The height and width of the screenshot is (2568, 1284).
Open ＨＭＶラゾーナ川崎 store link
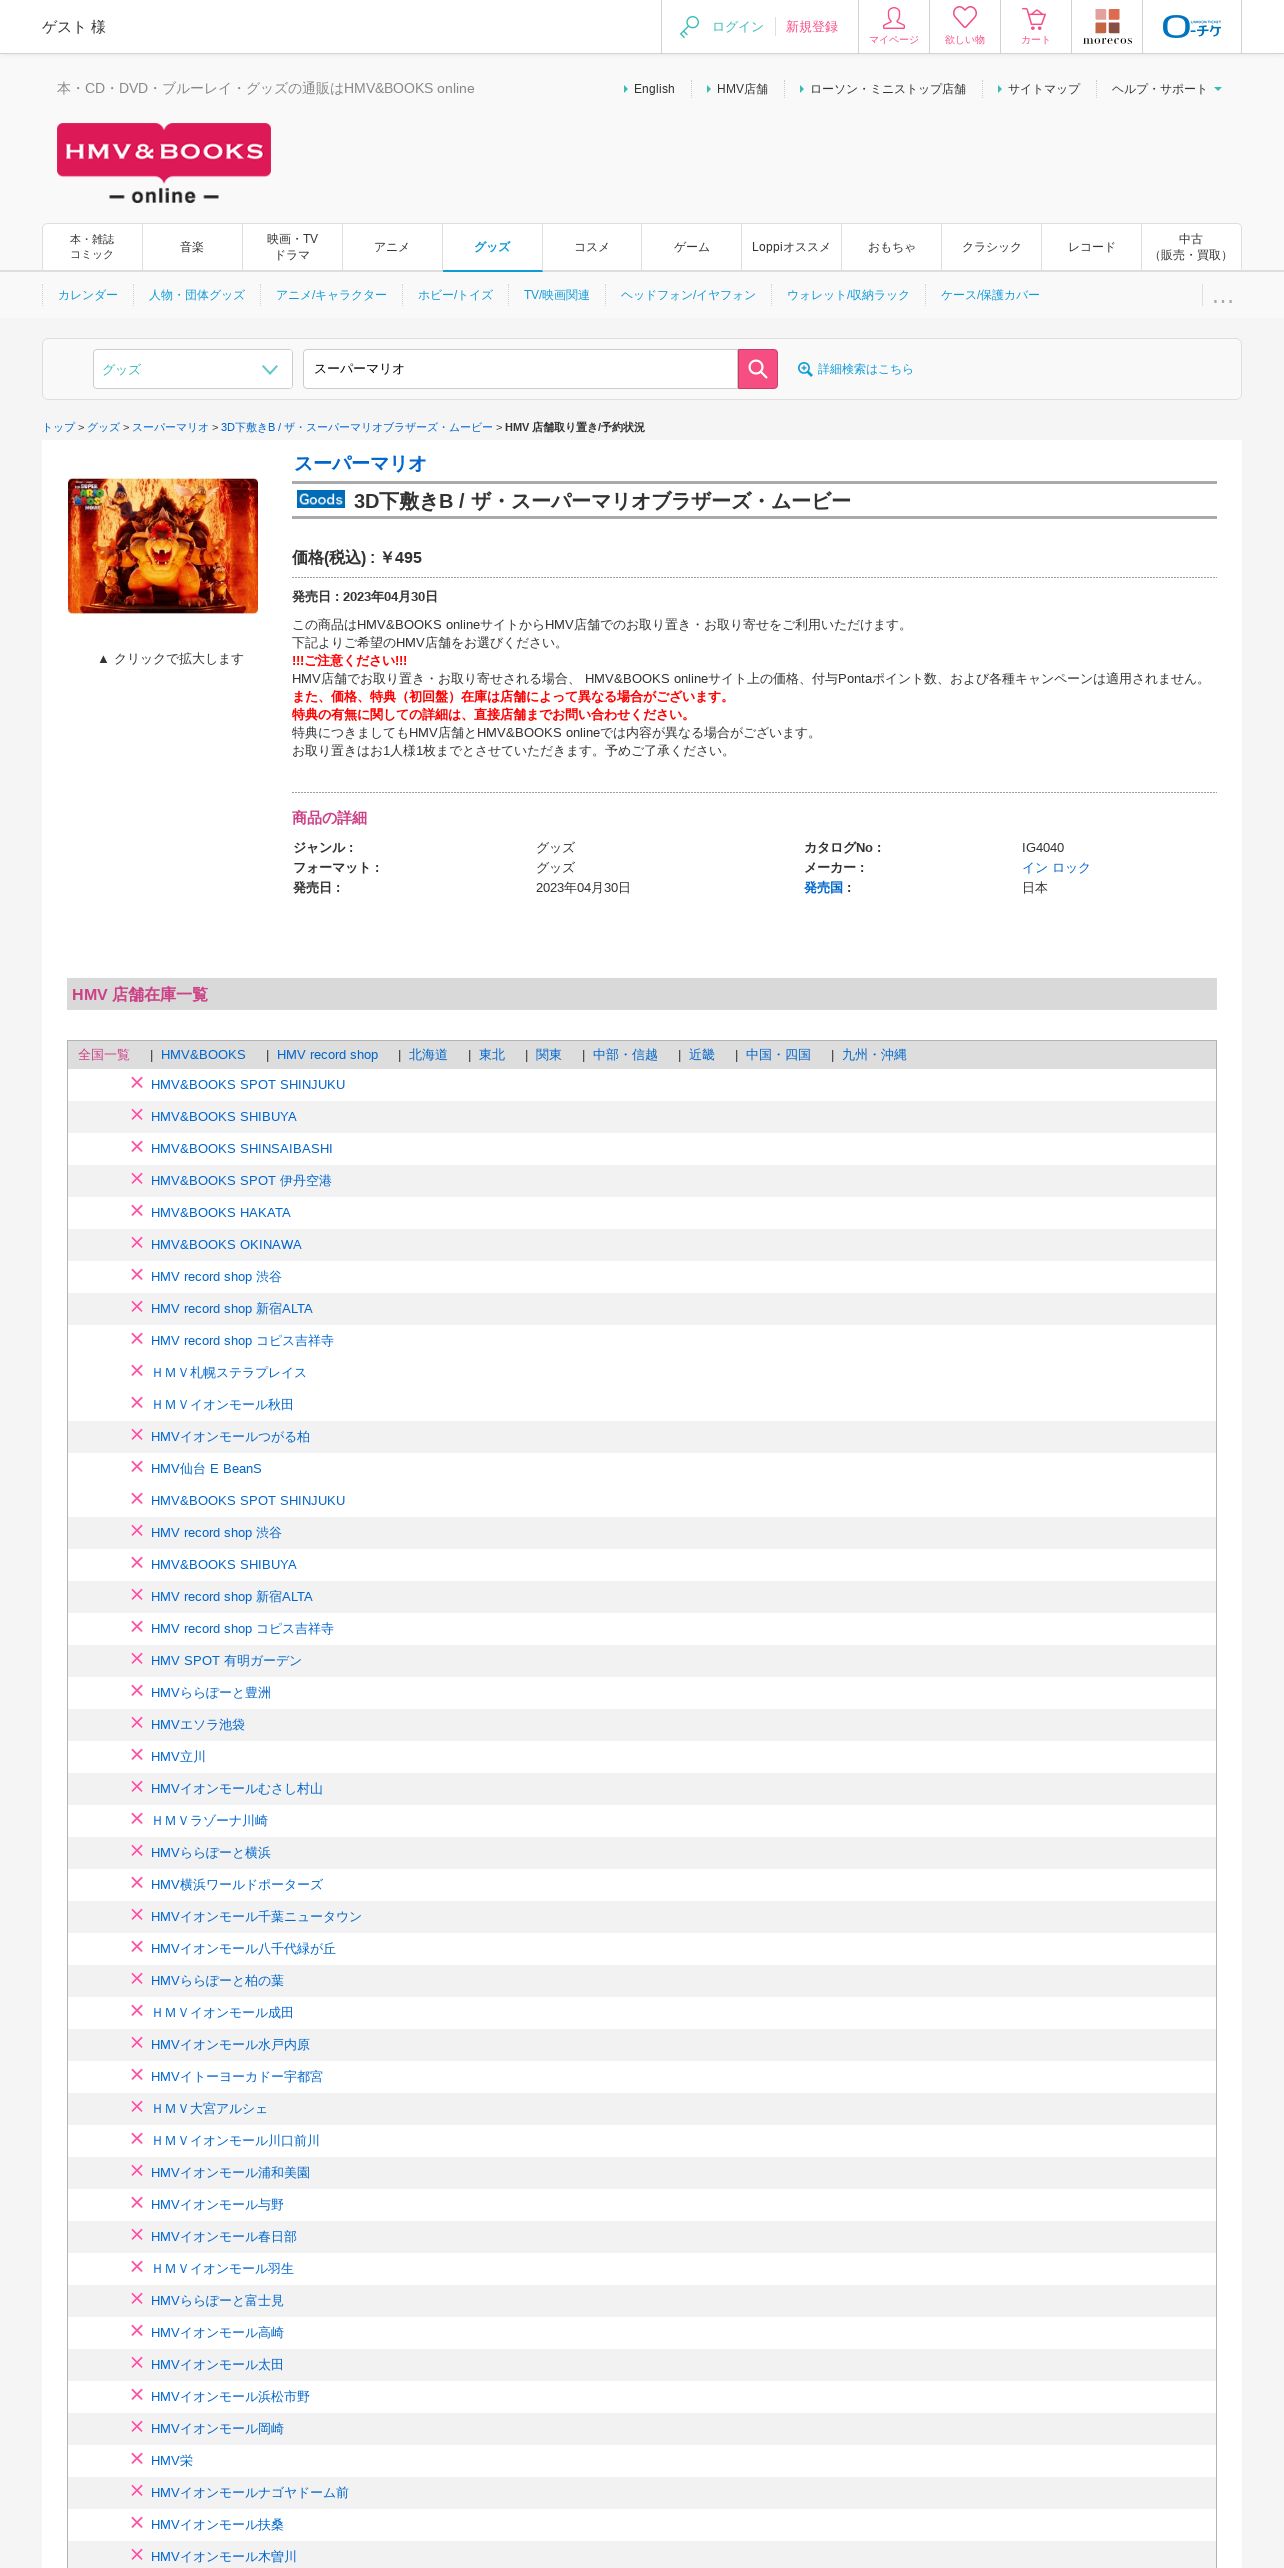tap(209, 1820)
